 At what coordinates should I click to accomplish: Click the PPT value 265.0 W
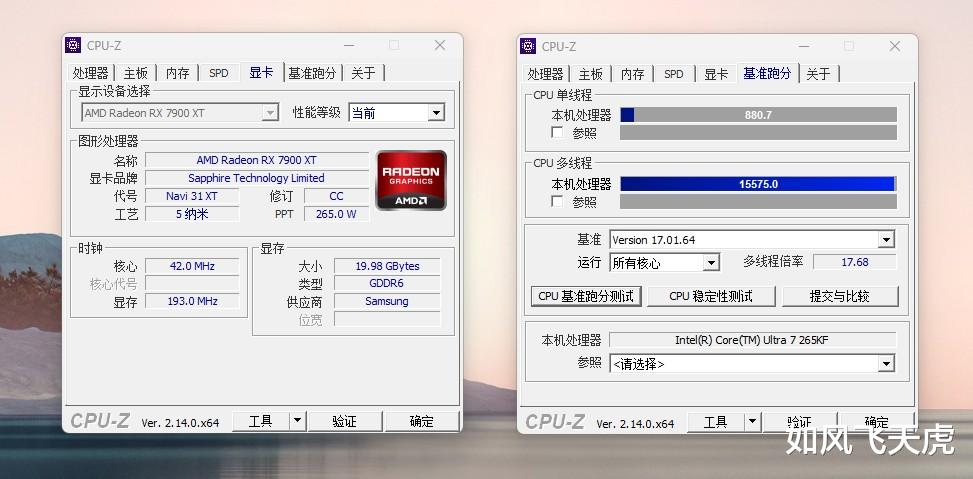(x=336, y=214)
